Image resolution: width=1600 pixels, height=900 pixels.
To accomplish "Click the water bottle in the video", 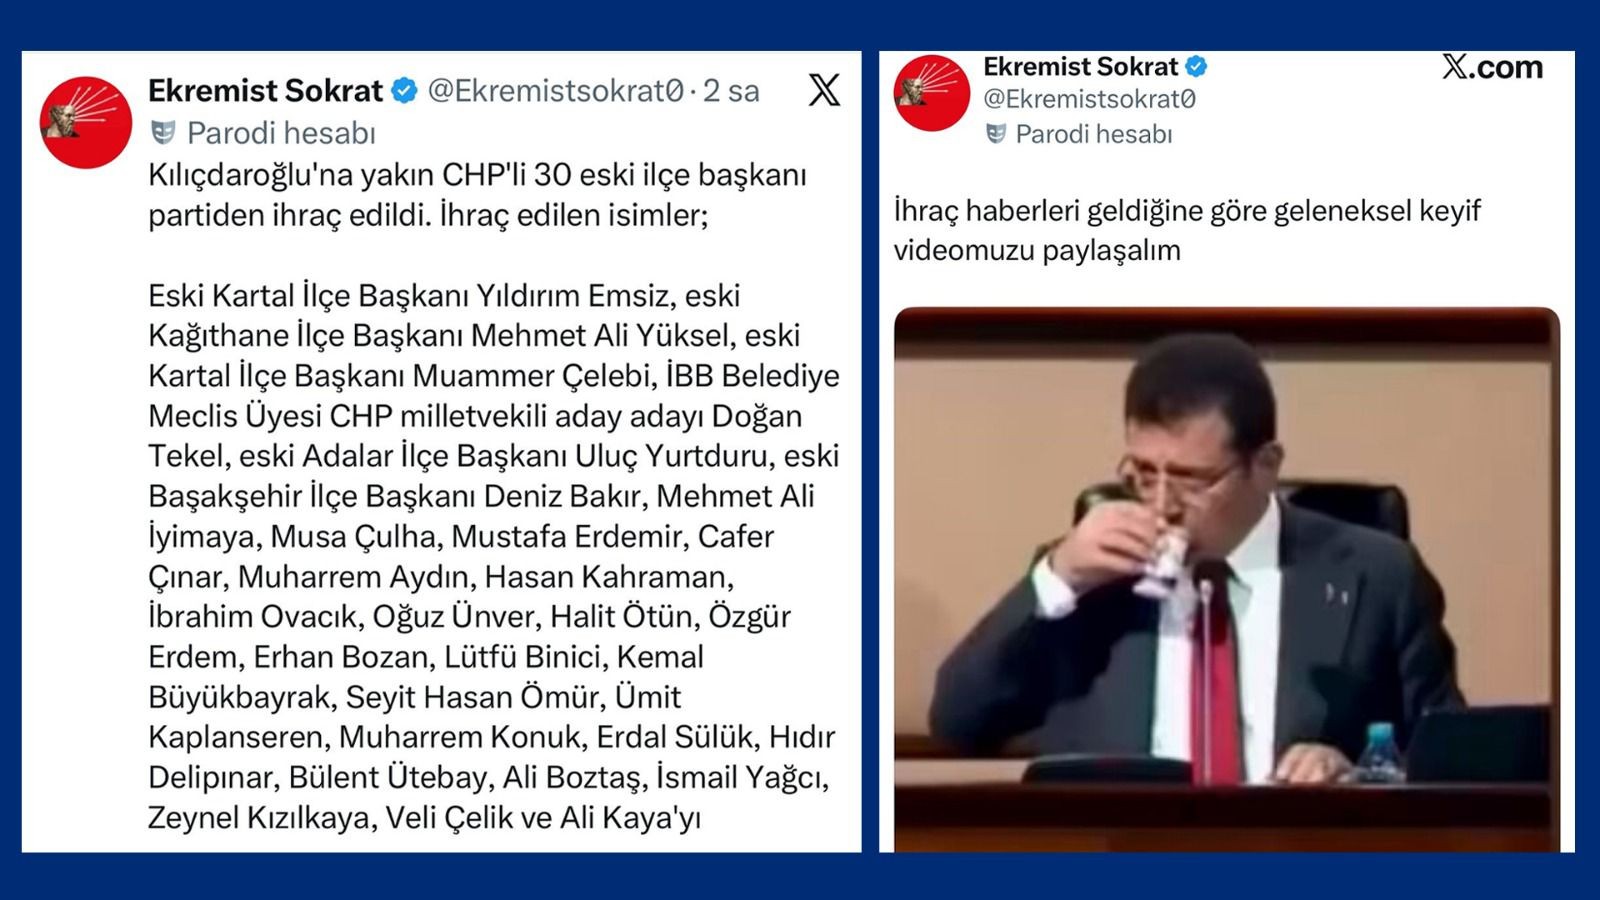I will click(x=1382, y=753).
